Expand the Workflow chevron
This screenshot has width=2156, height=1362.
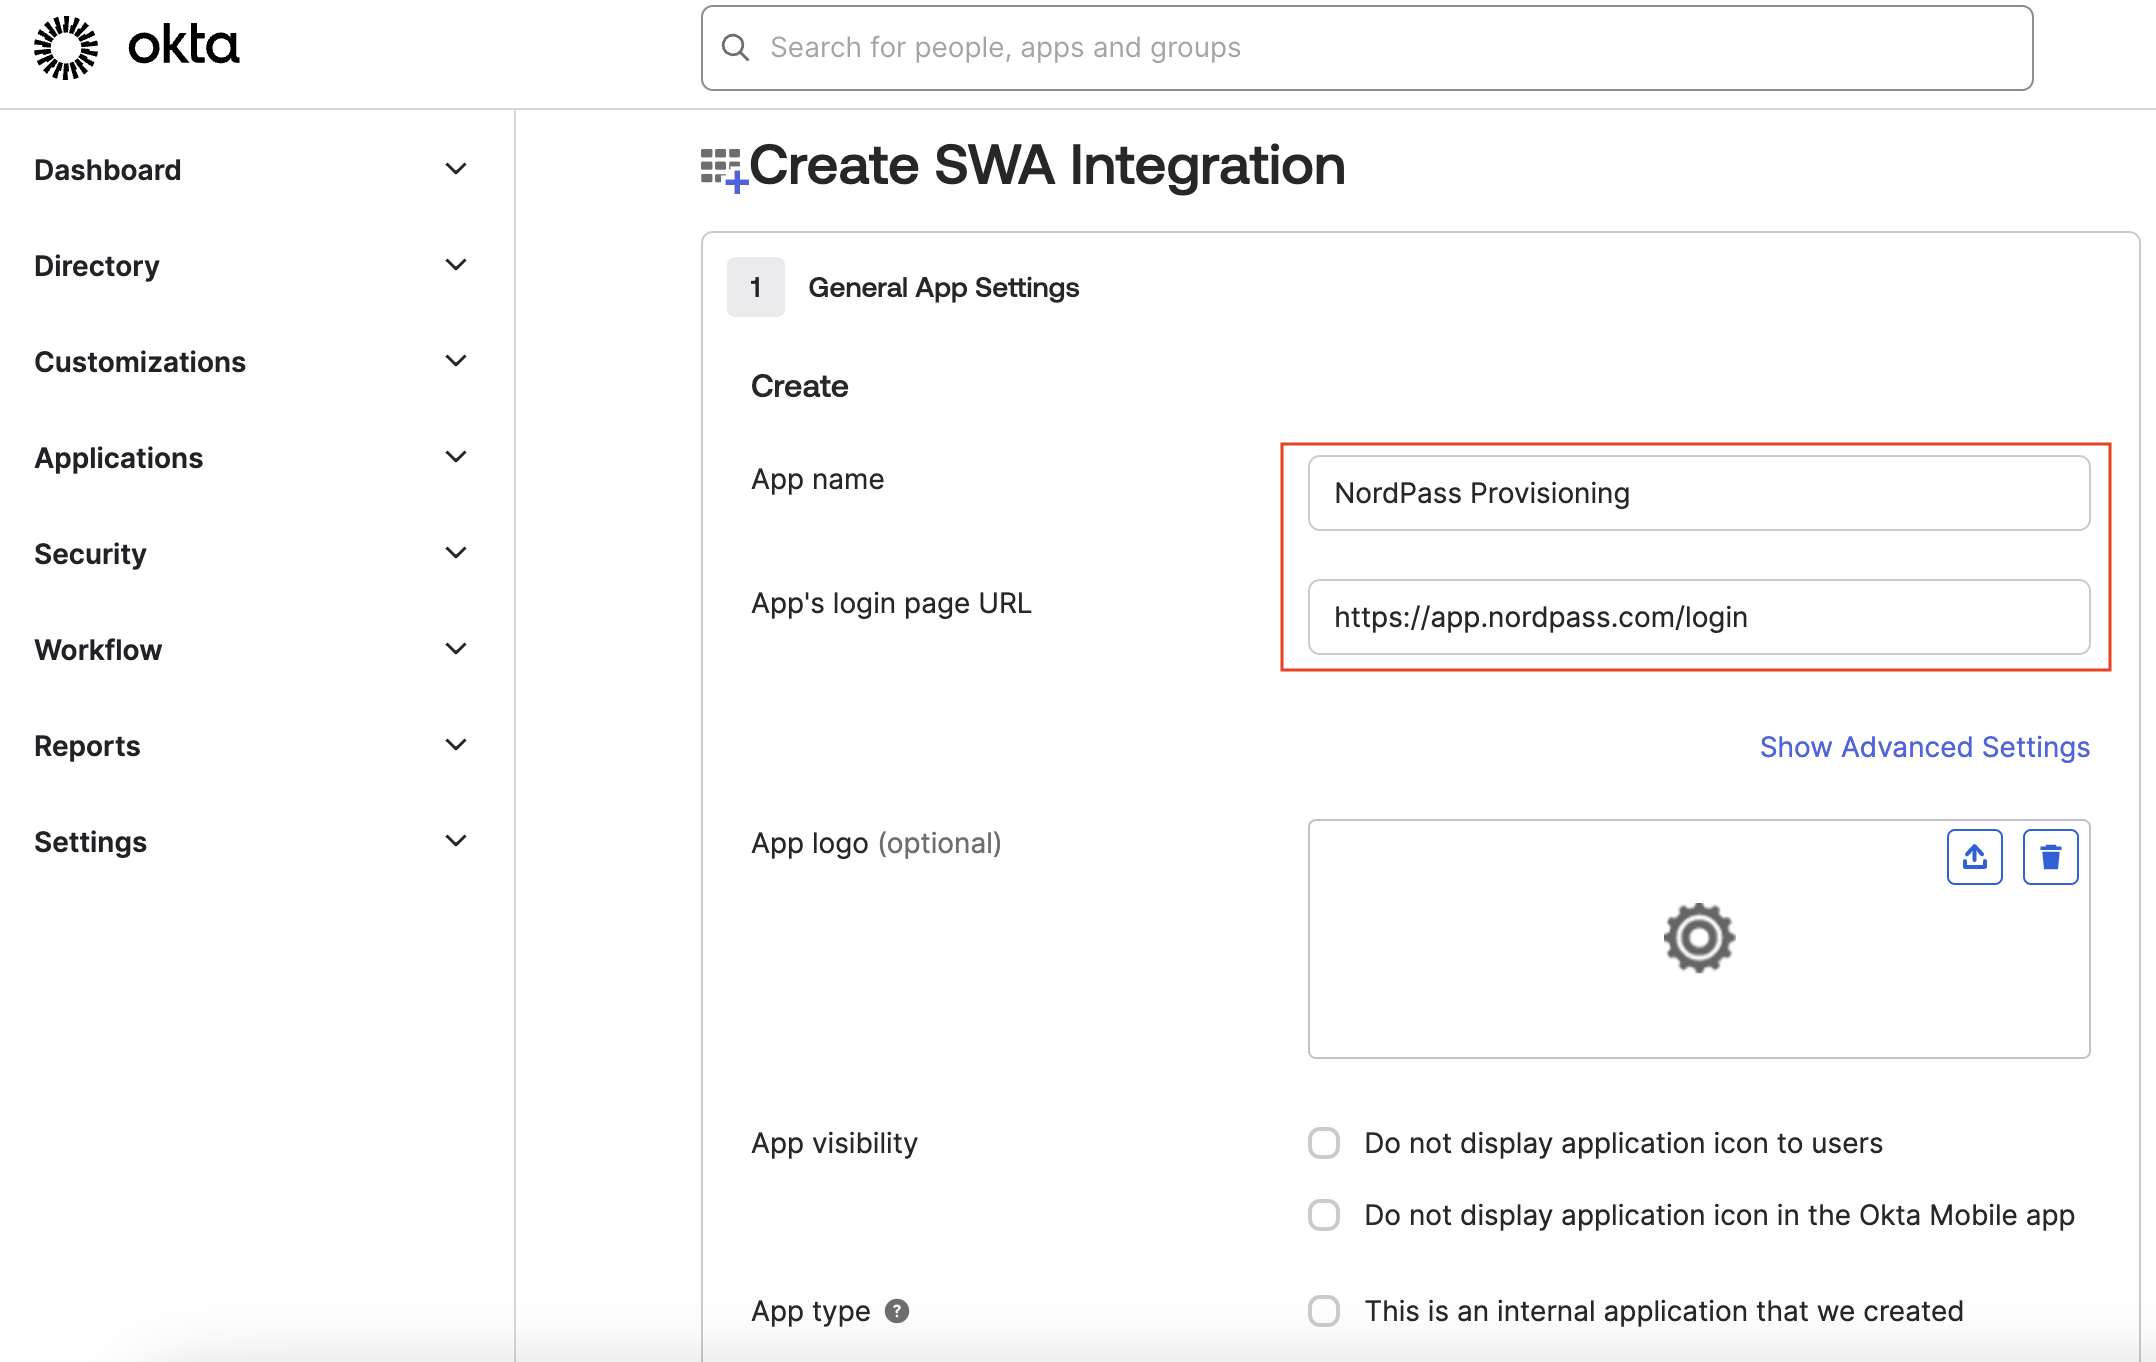pos(456,649)
